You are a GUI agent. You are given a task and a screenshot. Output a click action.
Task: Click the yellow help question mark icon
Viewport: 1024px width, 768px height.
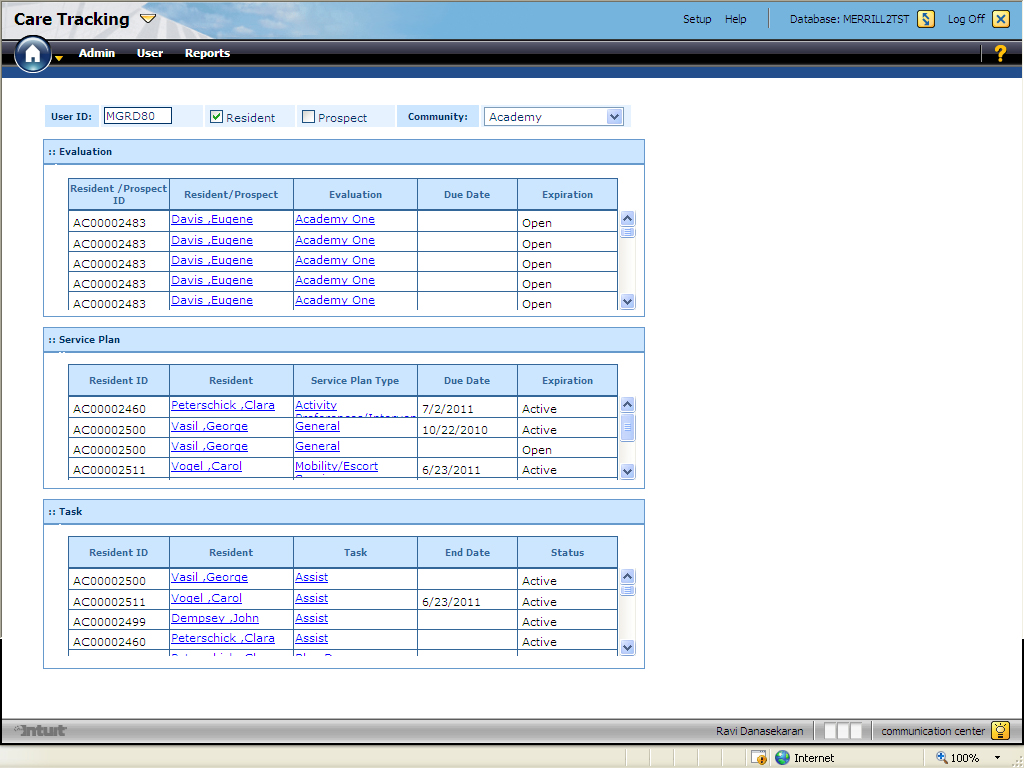(x=1000, y=53)
